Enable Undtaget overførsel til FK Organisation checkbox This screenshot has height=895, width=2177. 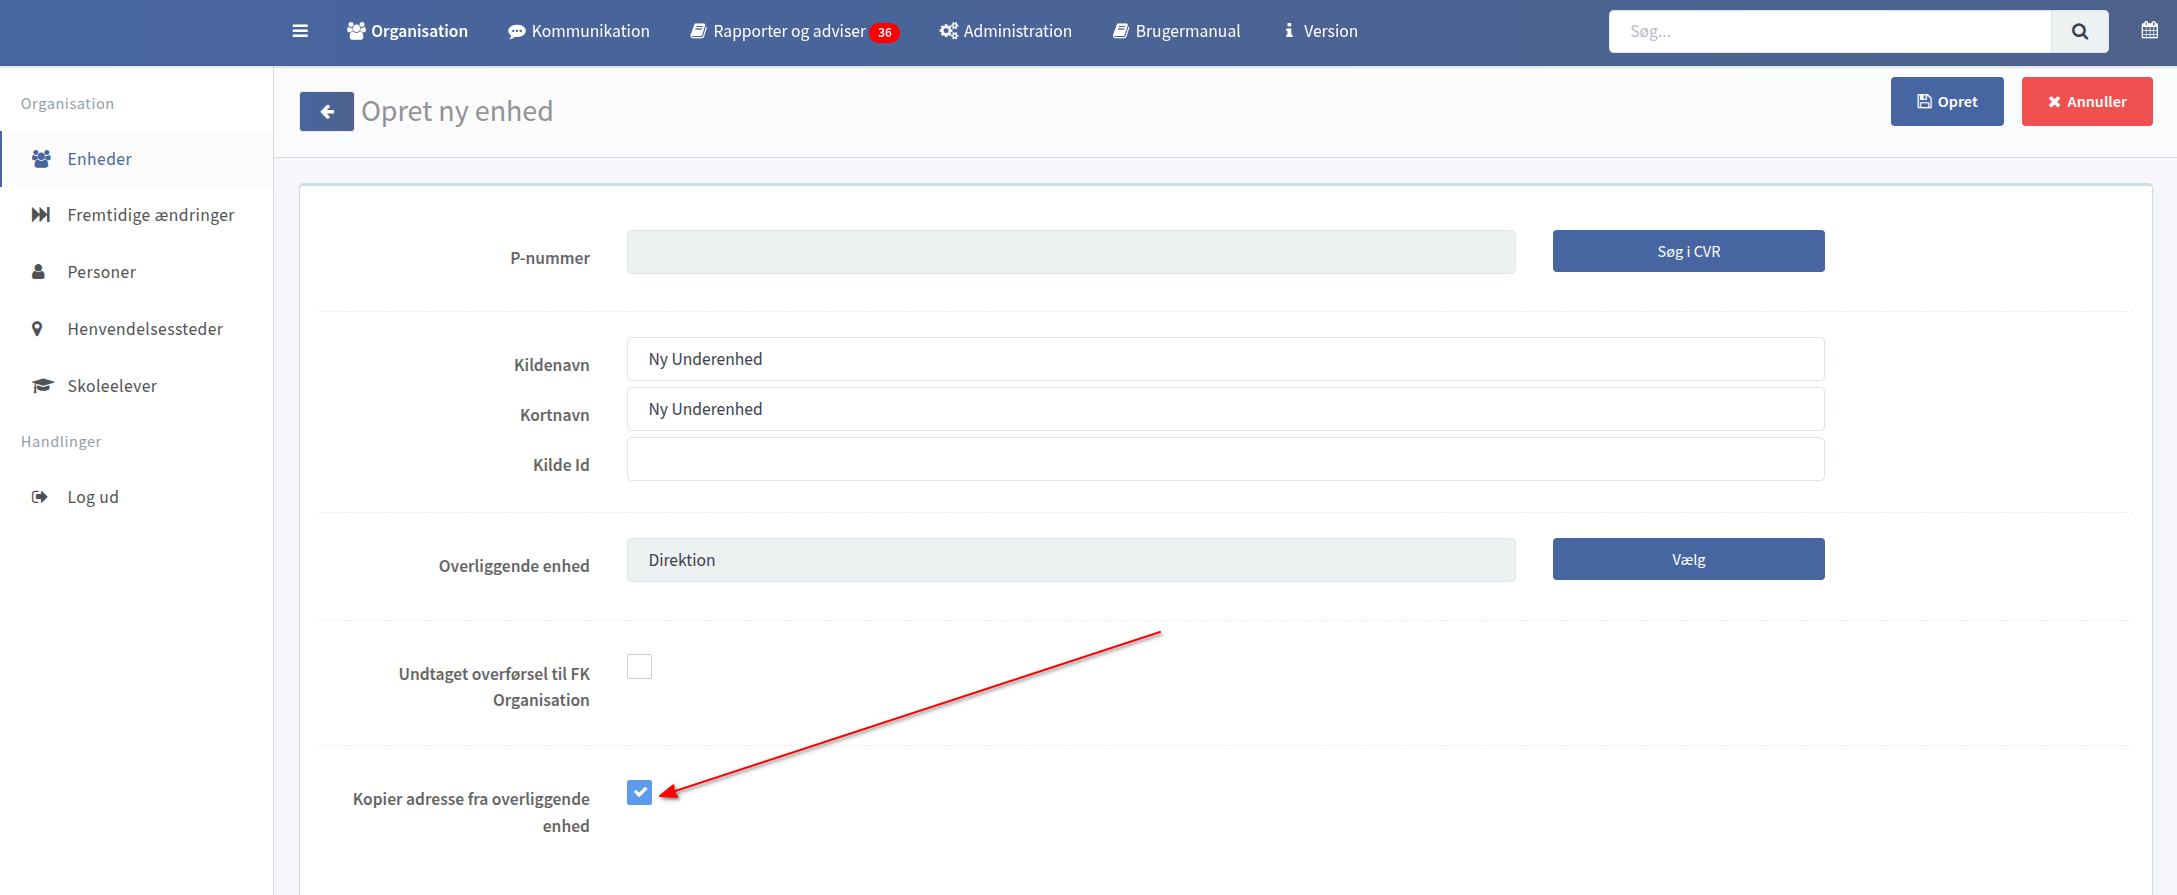coord(639,667)
